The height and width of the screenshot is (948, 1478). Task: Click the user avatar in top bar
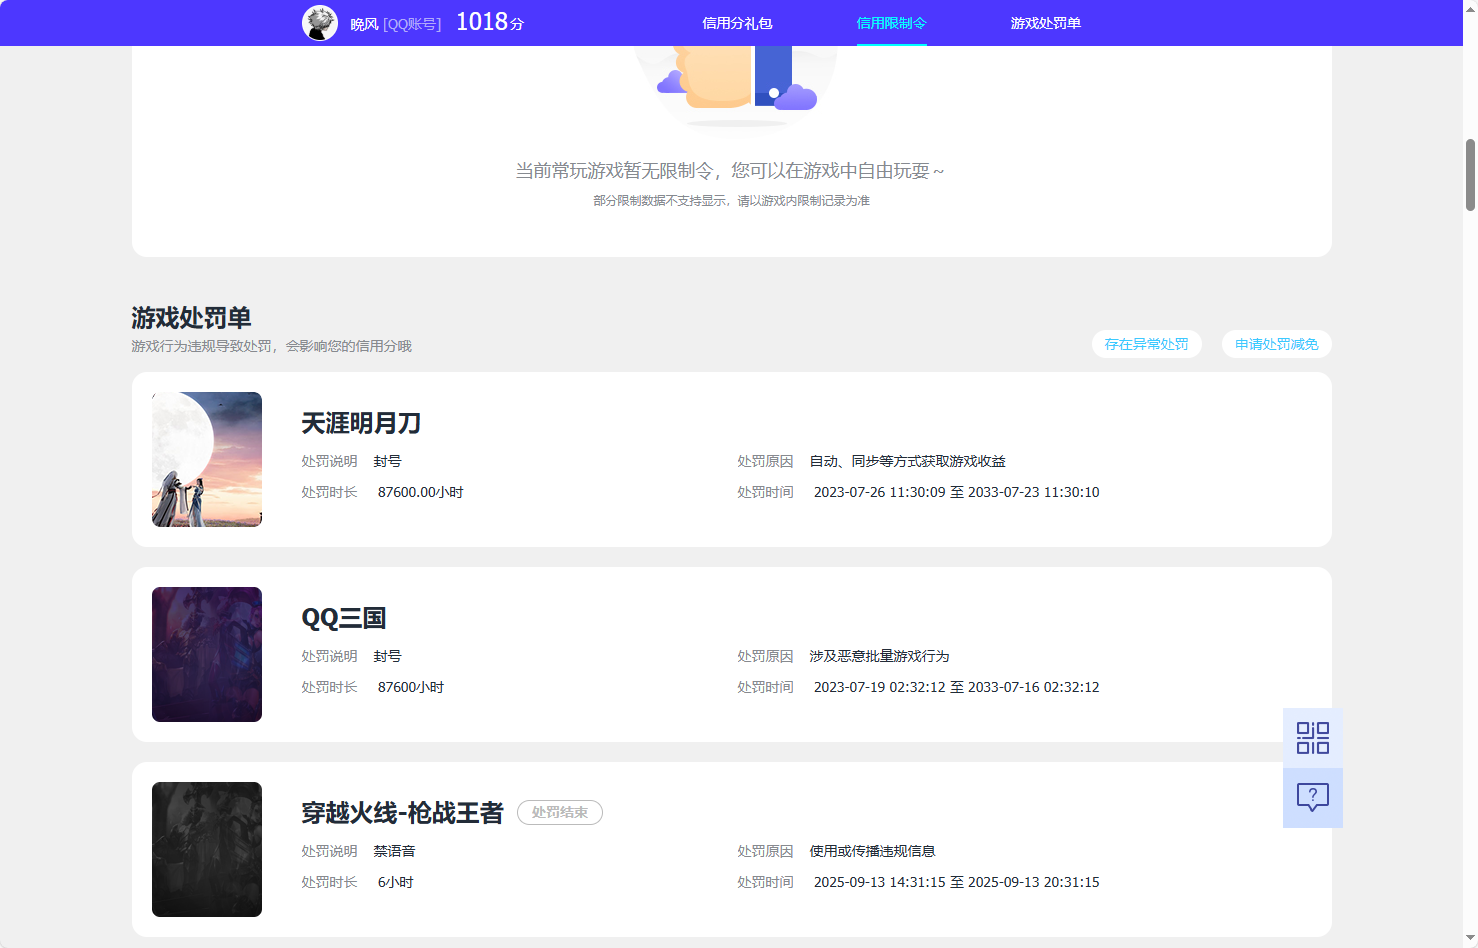(x=320, y=22)
